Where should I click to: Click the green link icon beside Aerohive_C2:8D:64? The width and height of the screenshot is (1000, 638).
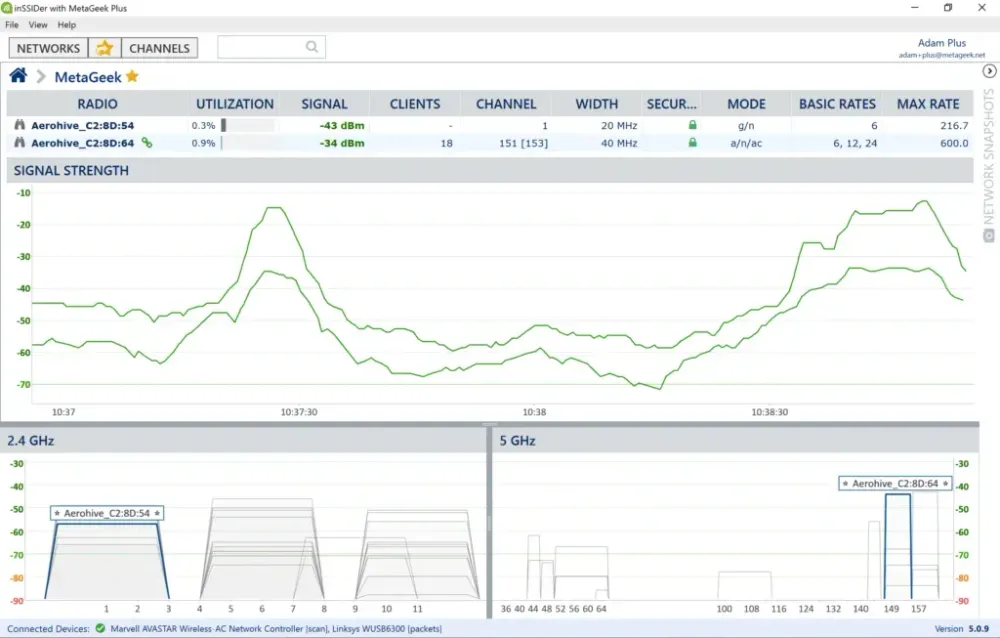pos(146,143)
